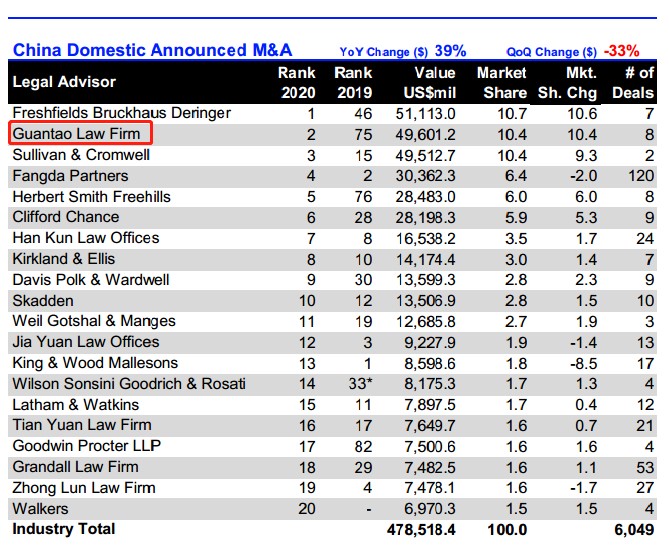Select the Wilson Sonsini Goodrich & Rosati name
This screenshot has height=557, width=669.
pyautogui.click(x=128, y=384)
